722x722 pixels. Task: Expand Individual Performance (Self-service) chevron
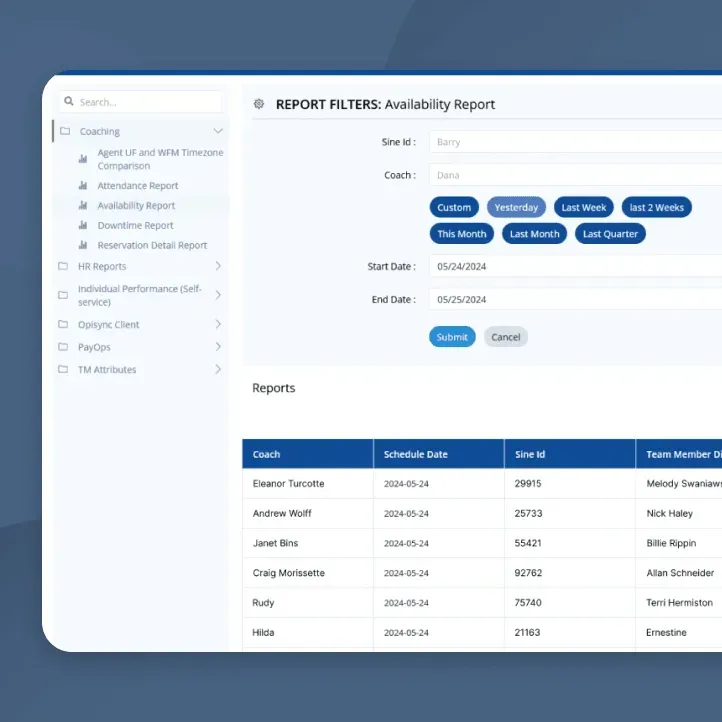pos(218,295)
